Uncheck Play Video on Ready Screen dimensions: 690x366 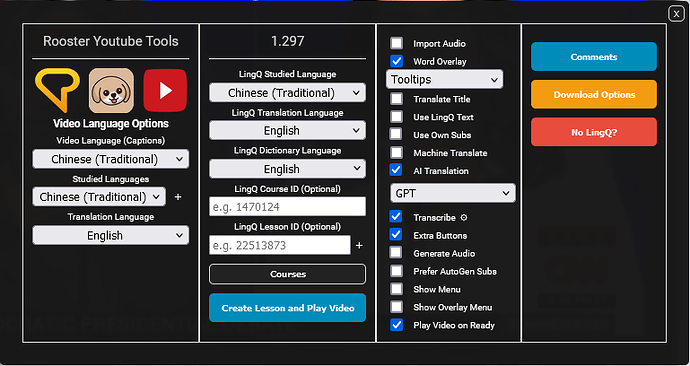pyautogui.click(x=396, y=325)
